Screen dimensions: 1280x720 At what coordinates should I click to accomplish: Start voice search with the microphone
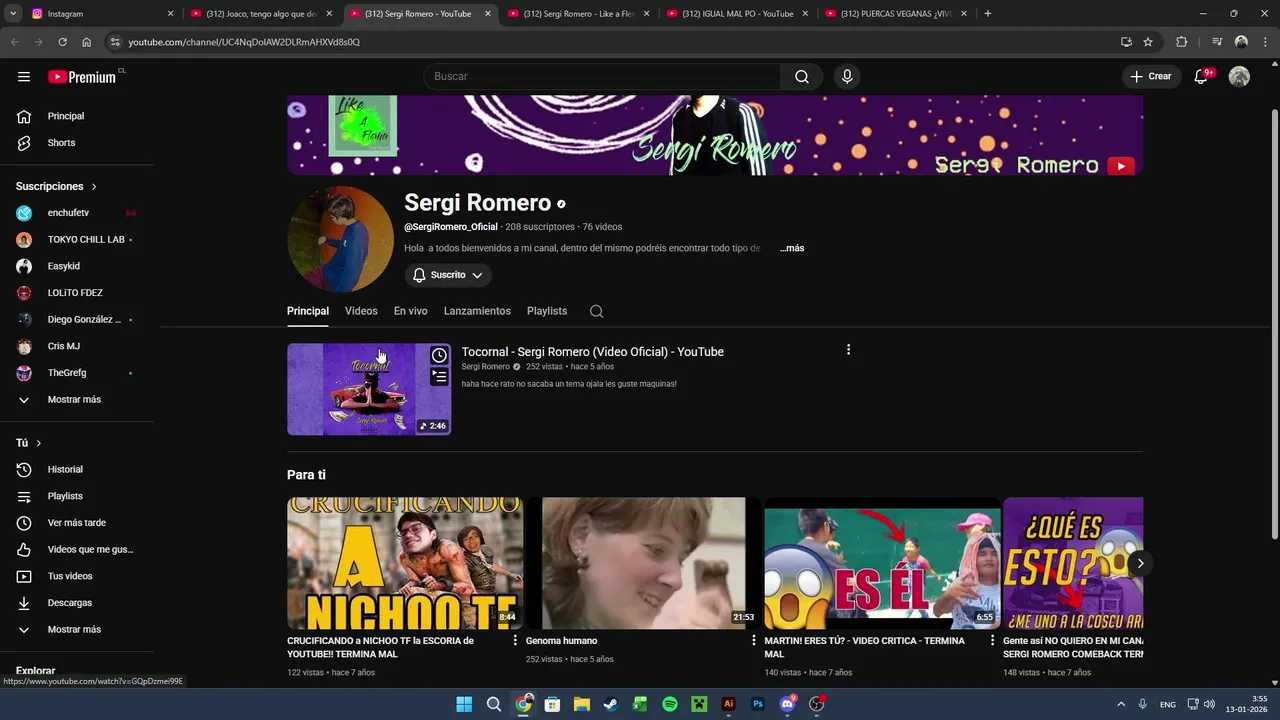pyautogui.click(x=847, y=77)
